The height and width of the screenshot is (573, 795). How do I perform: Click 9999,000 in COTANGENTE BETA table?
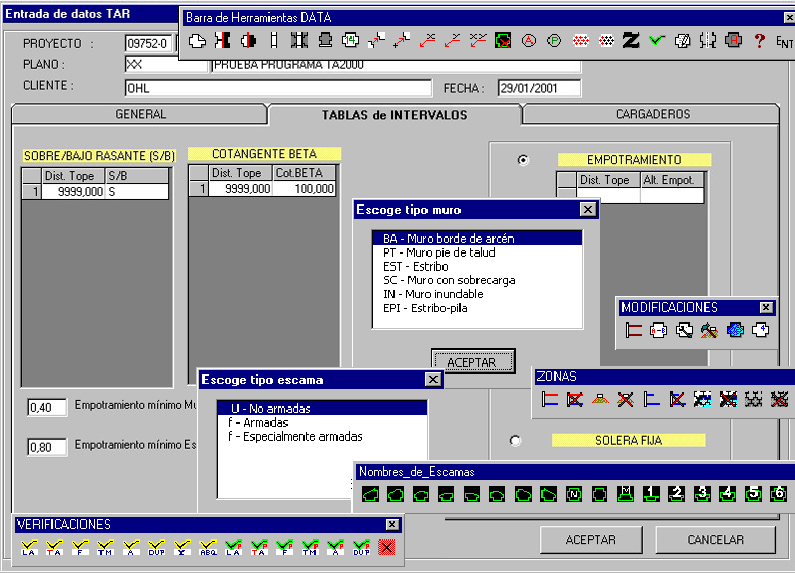(241, 189)
